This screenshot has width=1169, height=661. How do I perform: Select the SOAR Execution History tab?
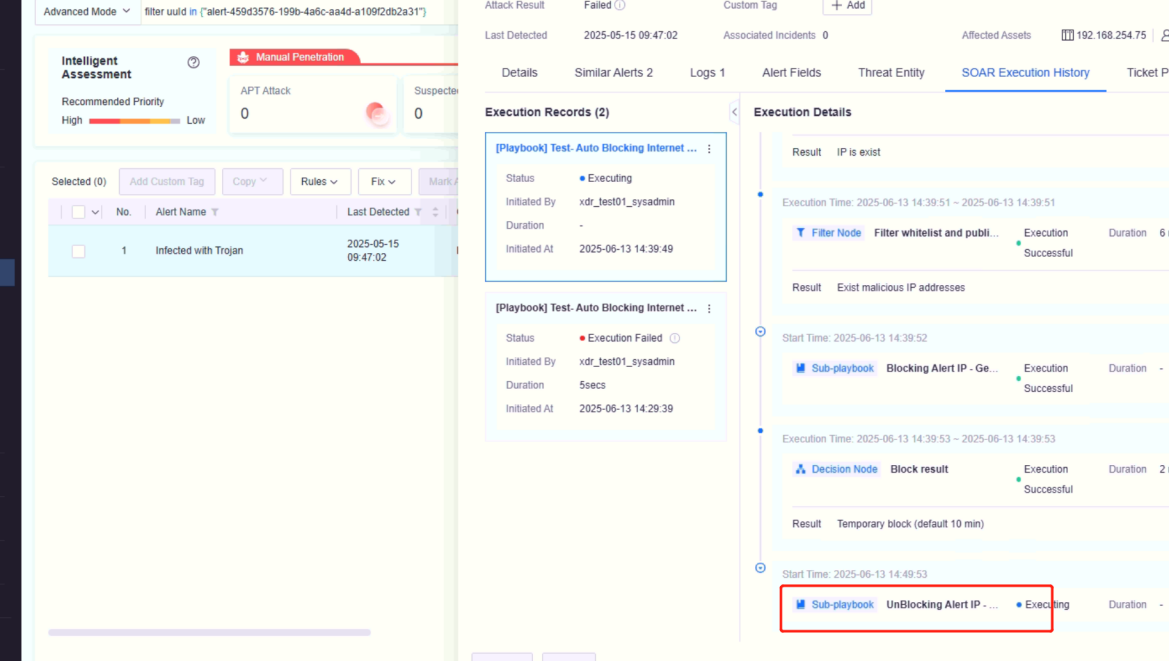tap(1025, 72)
